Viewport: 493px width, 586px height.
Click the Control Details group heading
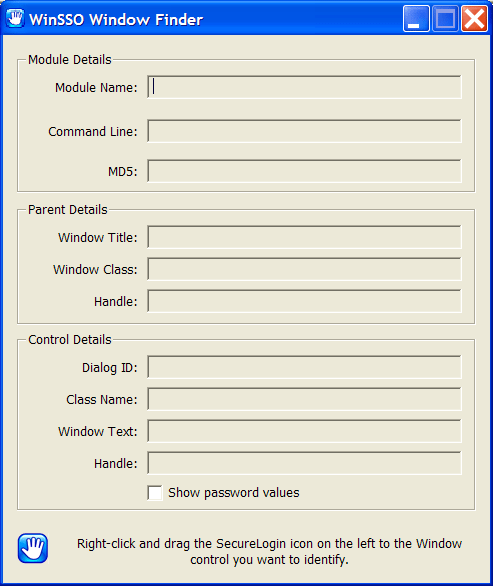(x=70, y=339)
